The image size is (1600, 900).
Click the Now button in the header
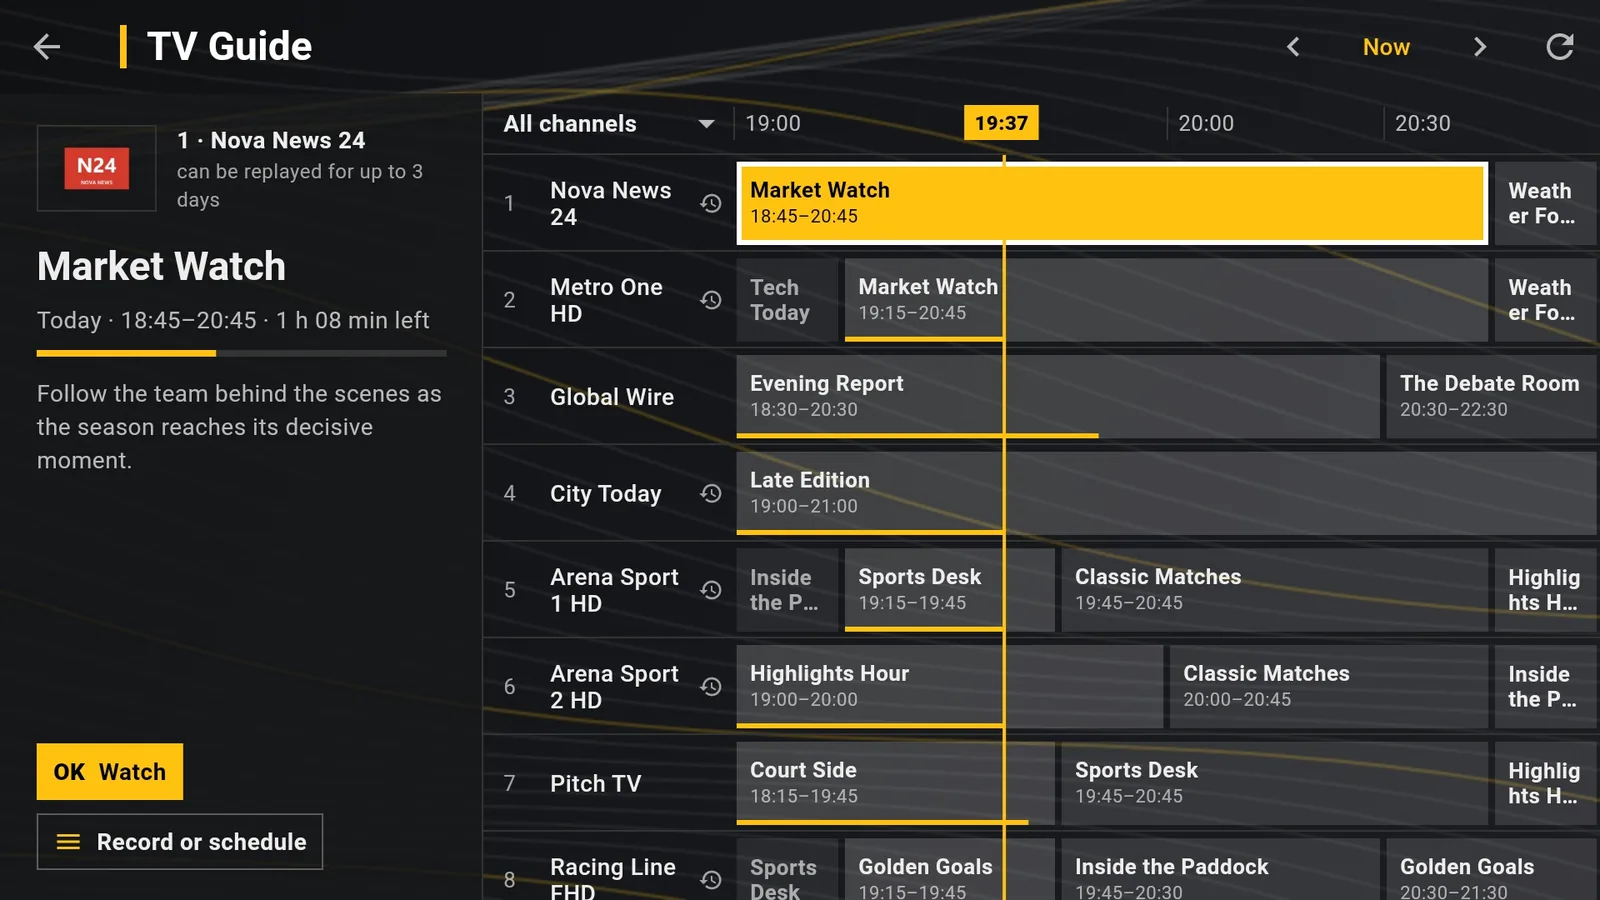pyautogui.click(x=1386, y=47)
